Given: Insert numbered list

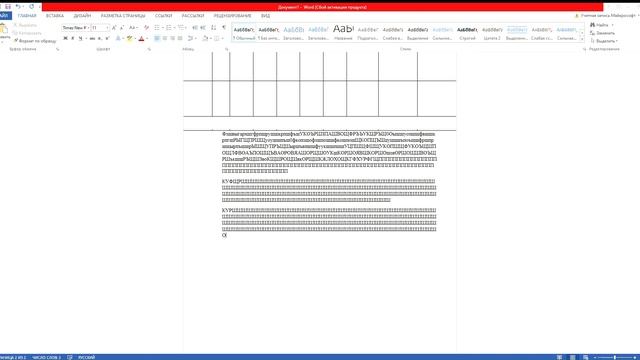Looking at the screenshot, I should [169, 28].
